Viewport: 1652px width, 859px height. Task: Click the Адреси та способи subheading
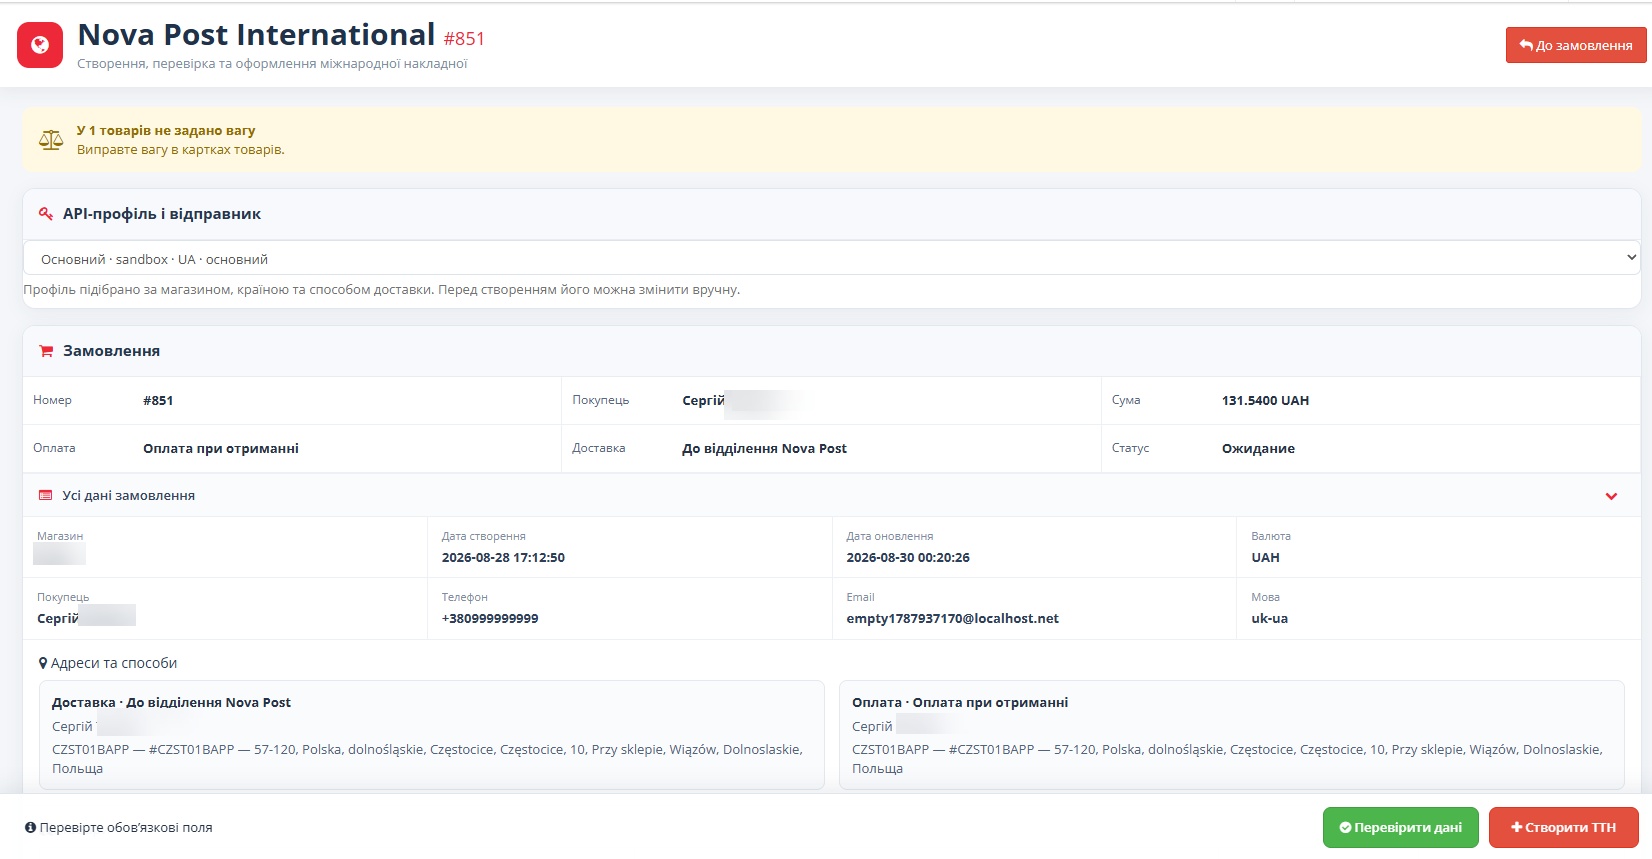click(114, 663)
